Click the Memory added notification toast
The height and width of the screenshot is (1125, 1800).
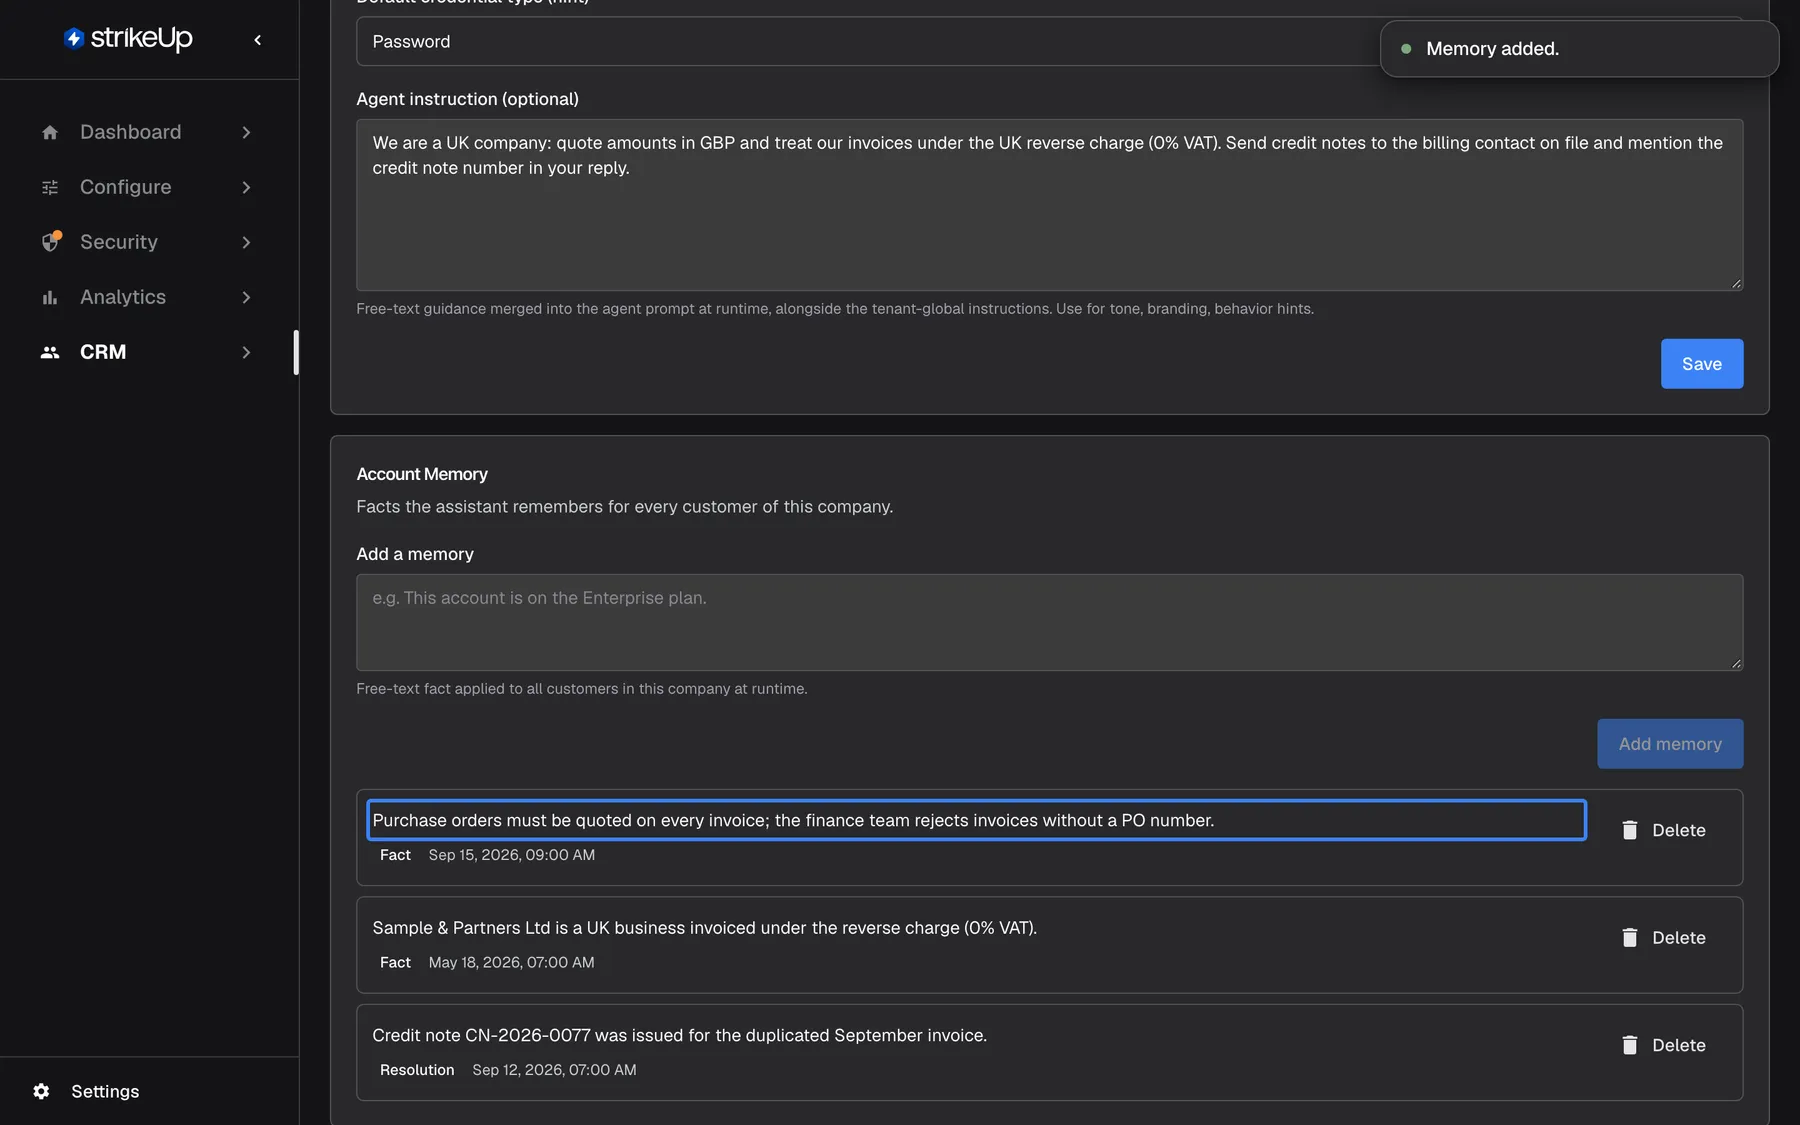1579,49
